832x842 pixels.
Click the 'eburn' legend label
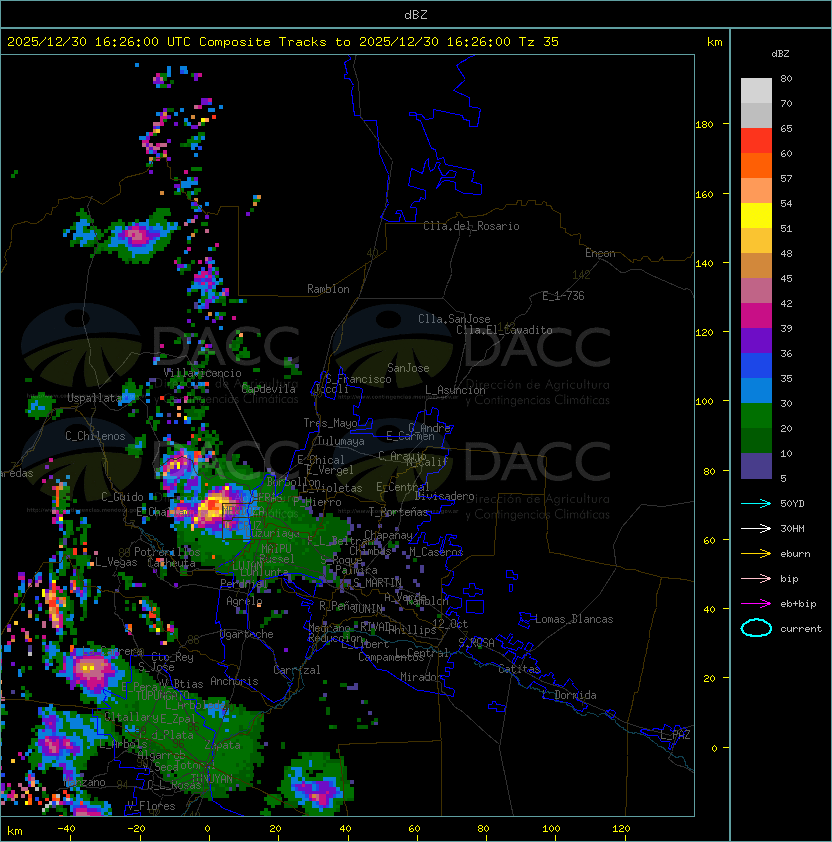tap(795, 554)
